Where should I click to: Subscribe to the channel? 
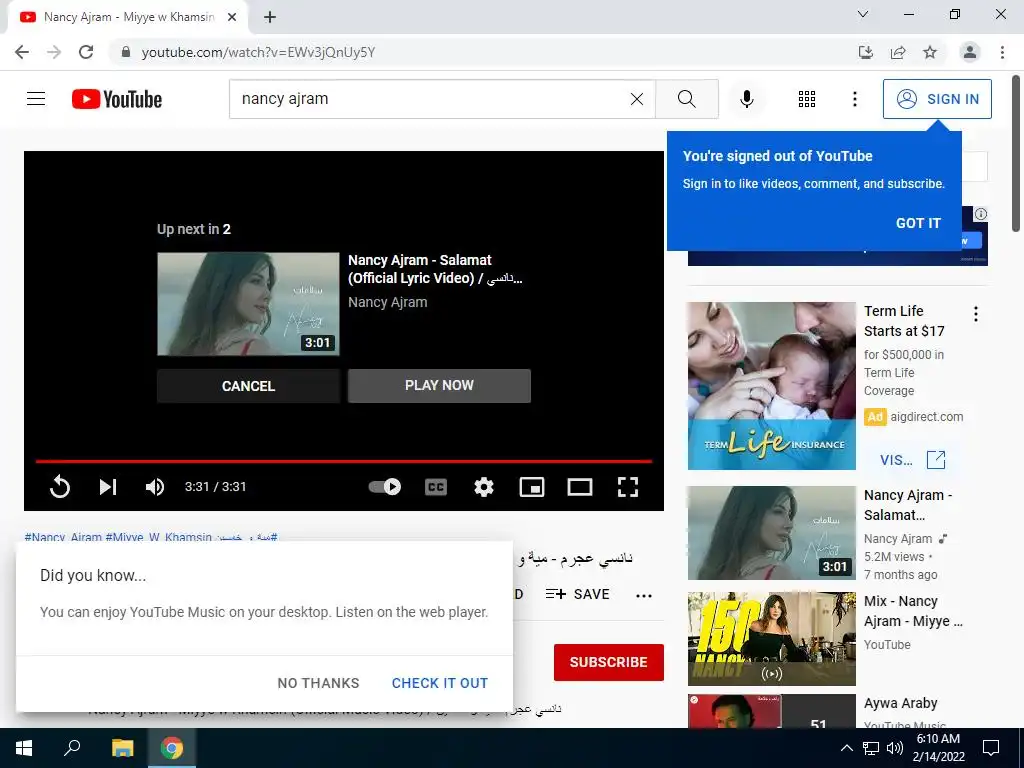tap(609, 662)
